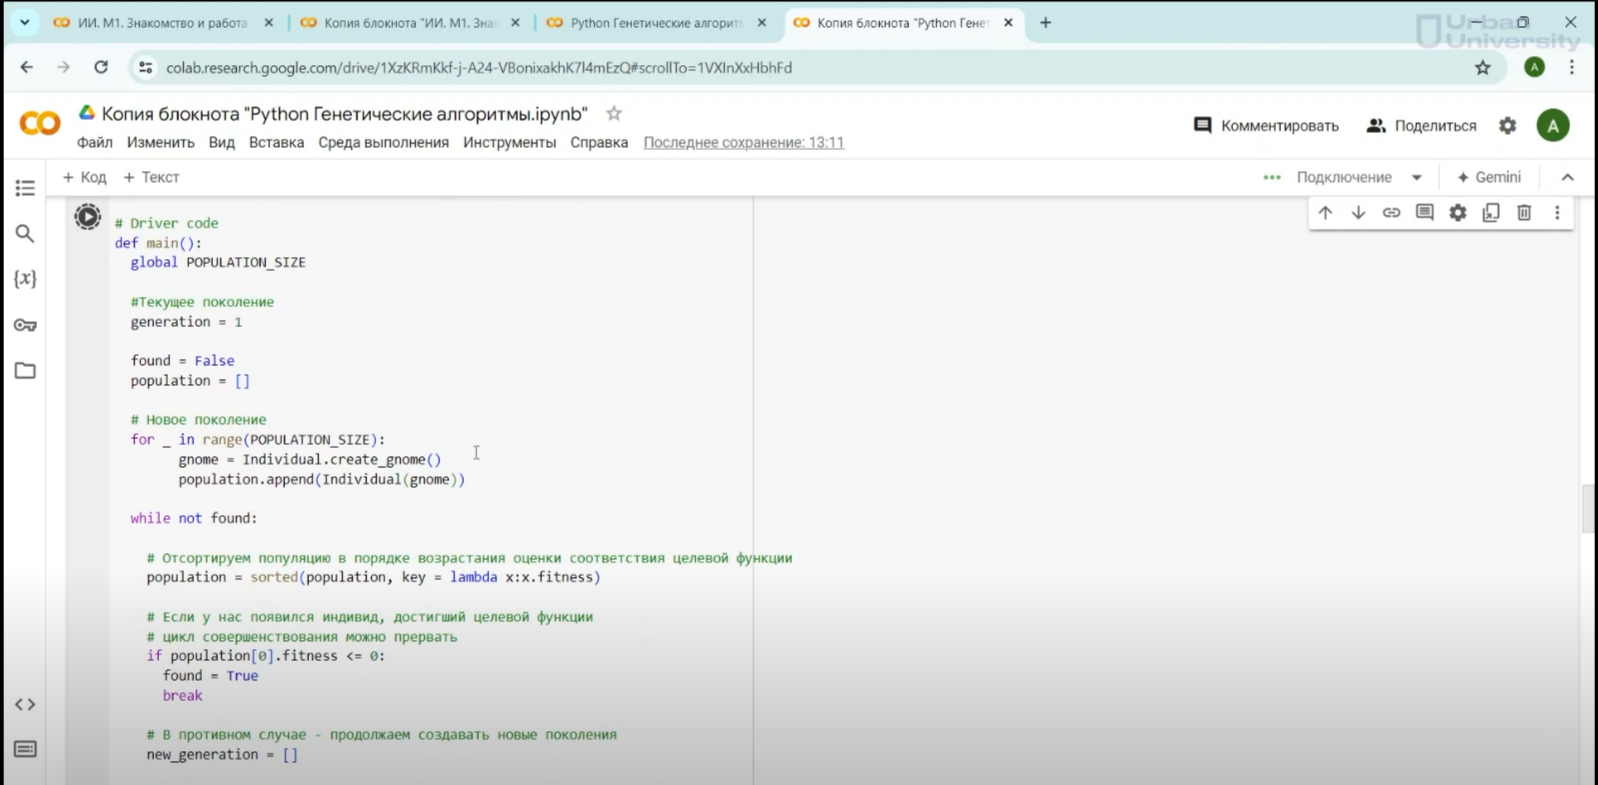Viewport: 1598px width, 785px height.
Task: Click the vertical scrollbar thumb
Action: pyautogui.click(x=1587, y=509)
